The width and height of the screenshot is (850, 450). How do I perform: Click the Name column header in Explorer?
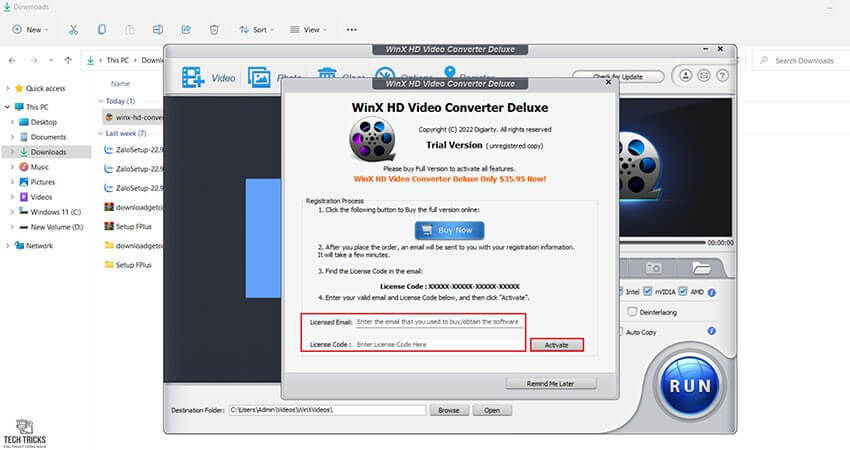pyautogui.click(x=120, y=83)
